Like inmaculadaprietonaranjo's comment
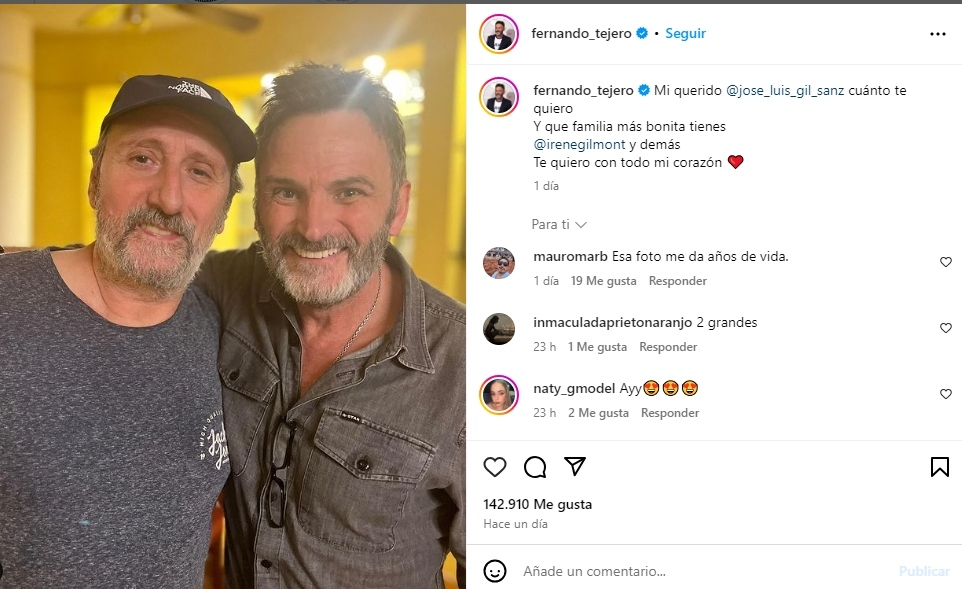The image size is (962, 589). pos(945,328)
